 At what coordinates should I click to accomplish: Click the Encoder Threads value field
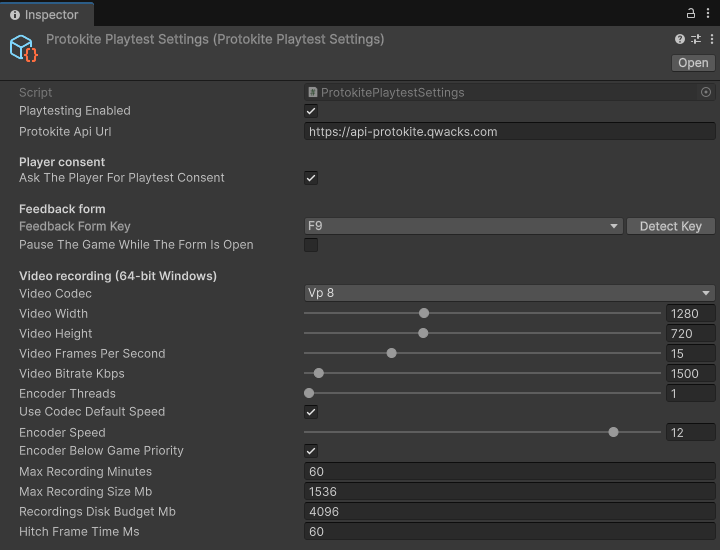point(691,393)
